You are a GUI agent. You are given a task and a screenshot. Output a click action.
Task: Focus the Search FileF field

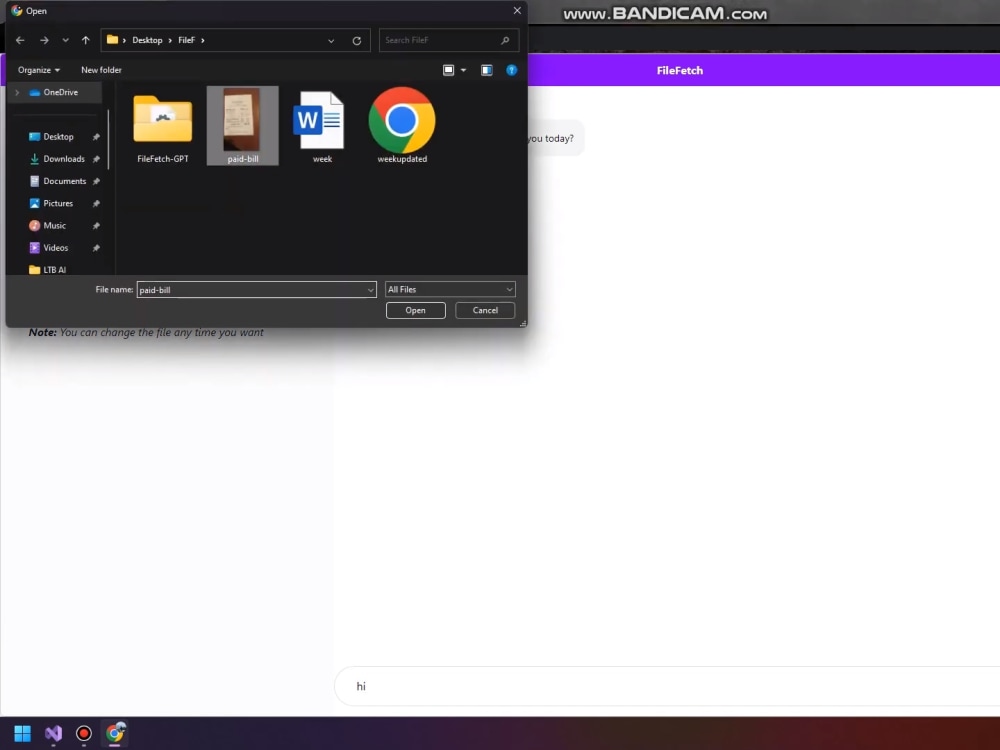point(448,40)
